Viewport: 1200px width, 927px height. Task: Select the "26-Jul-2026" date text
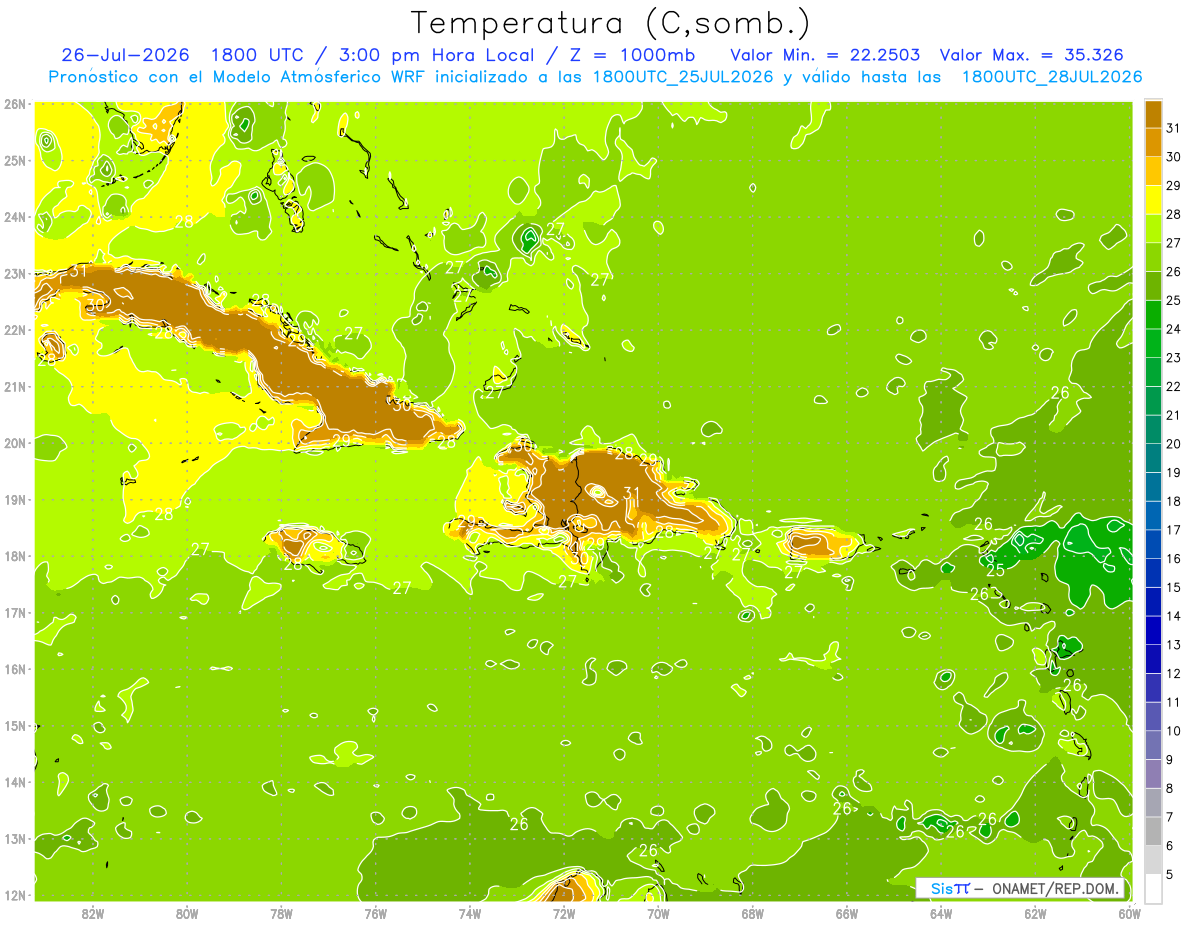point(128,55)
